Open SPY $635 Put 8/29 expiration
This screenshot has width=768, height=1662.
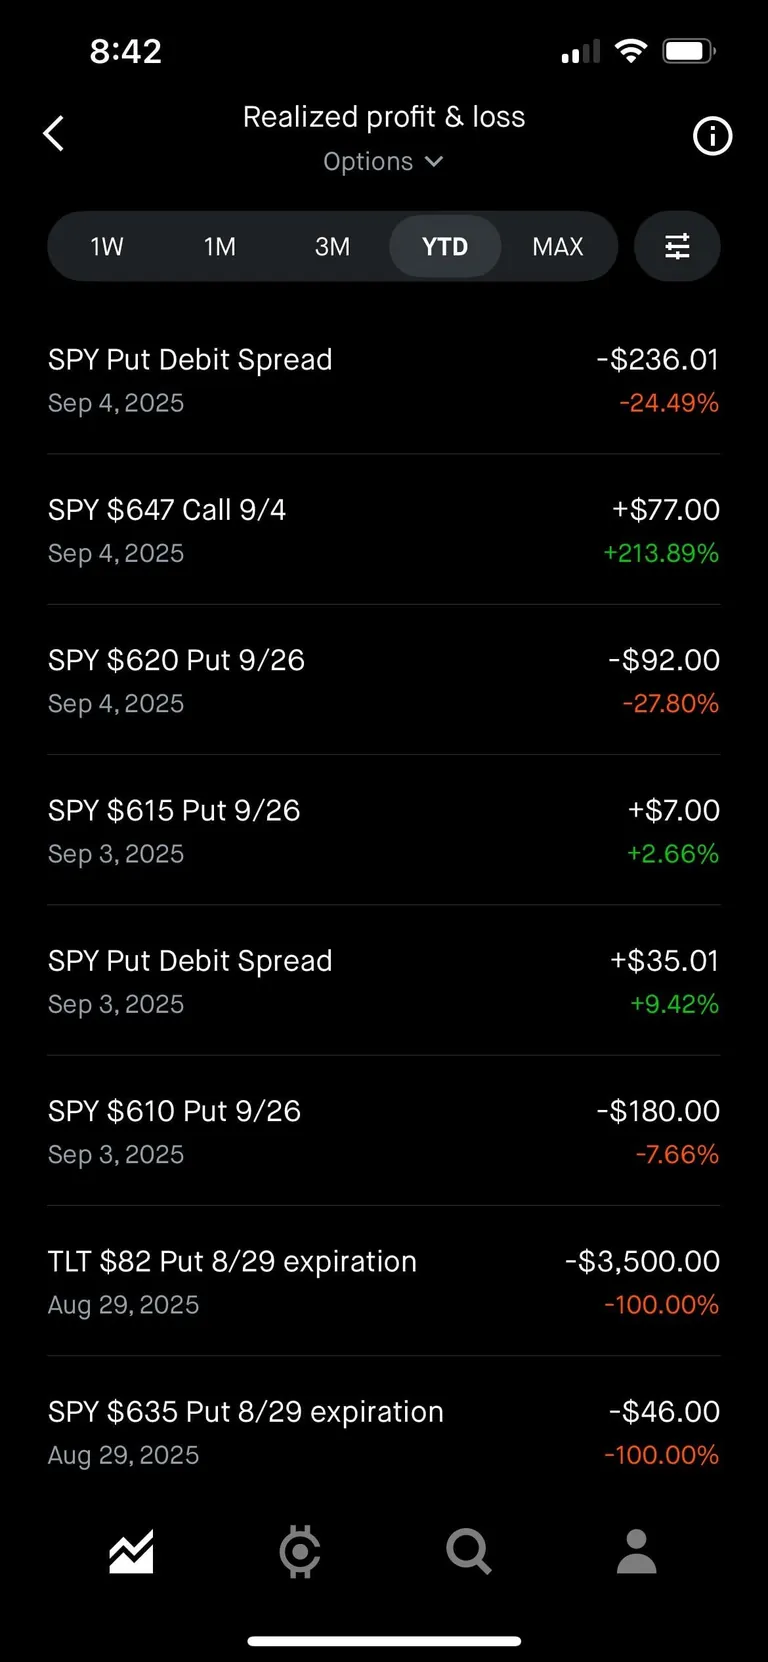tap(383, 1432)
